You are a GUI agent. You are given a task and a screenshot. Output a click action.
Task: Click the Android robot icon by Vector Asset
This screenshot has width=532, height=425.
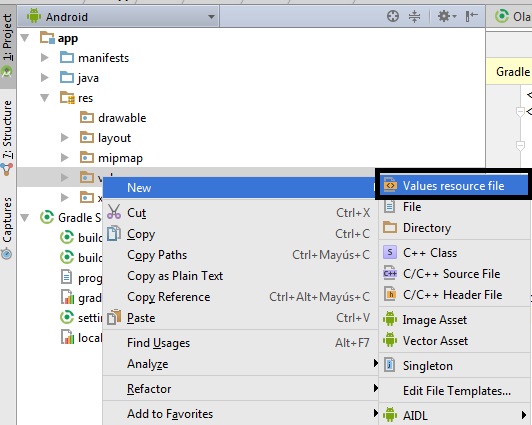390,340
